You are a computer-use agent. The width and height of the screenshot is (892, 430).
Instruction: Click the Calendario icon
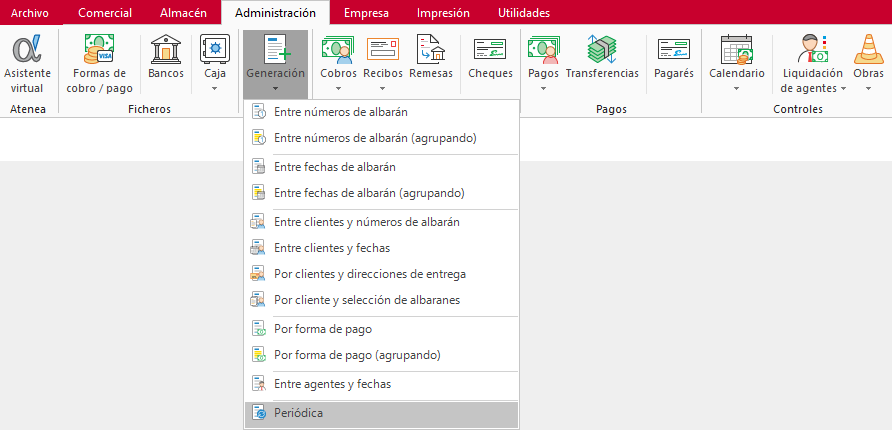[x=737, y=49]
